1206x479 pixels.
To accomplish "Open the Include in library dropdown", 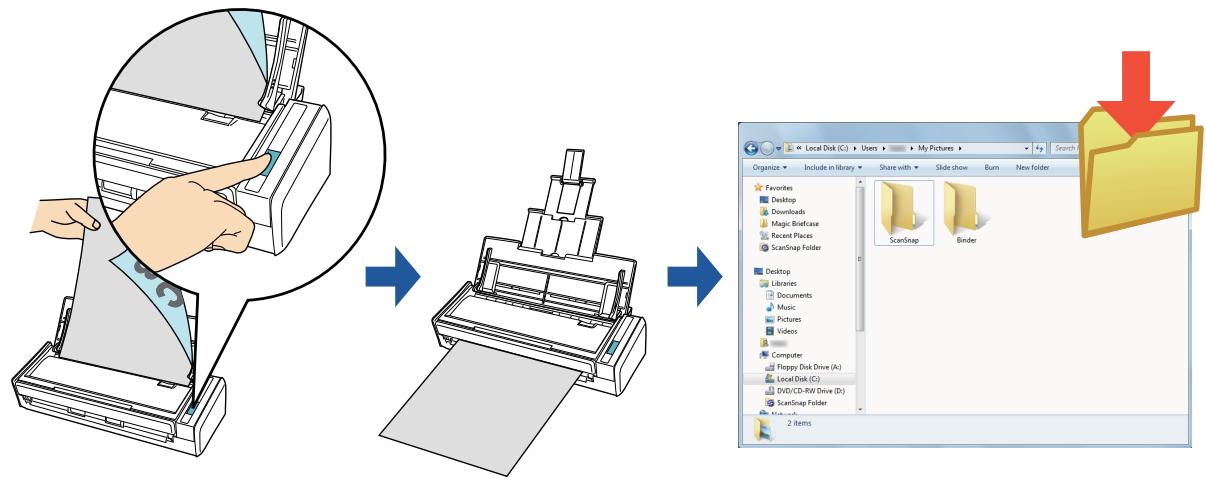I will (834, 167).
